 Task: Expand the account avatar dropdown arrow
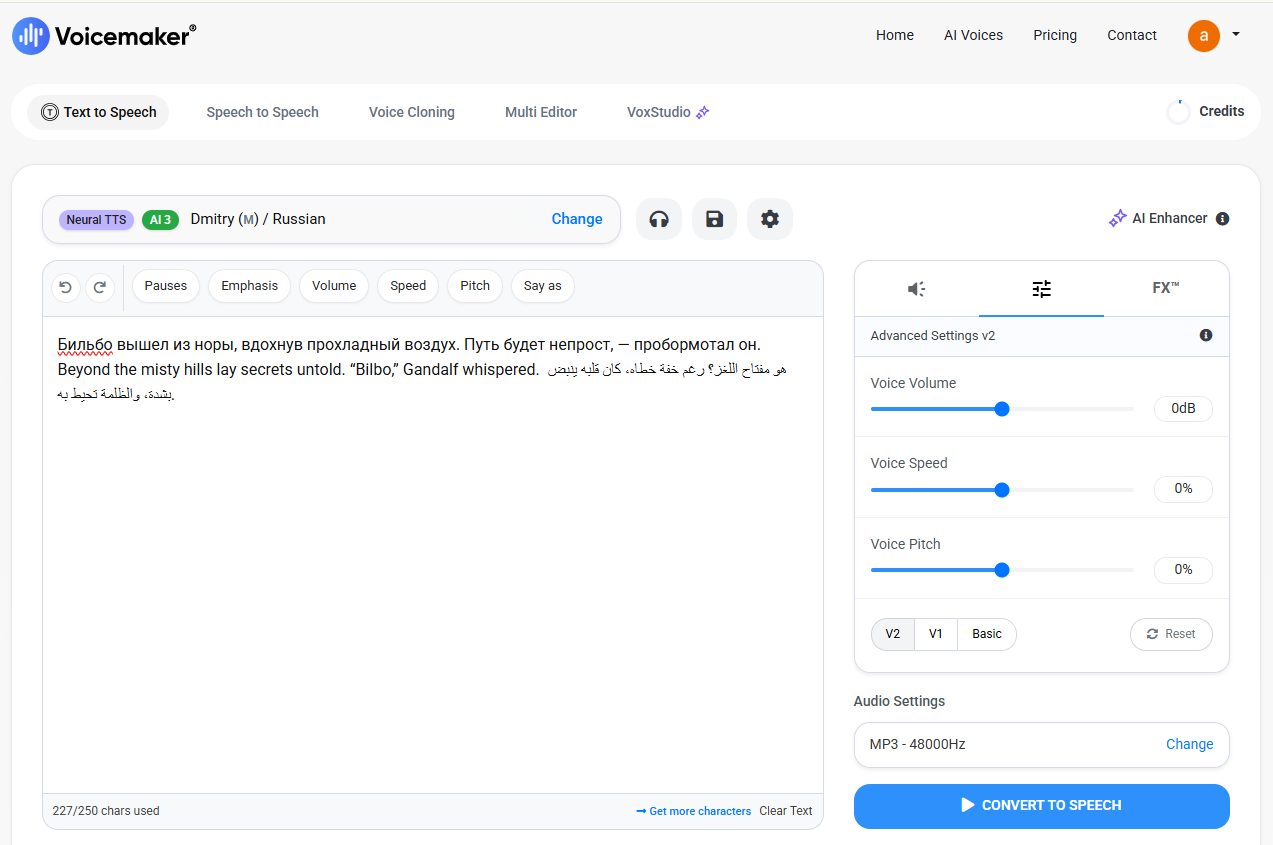(1236, 34)
